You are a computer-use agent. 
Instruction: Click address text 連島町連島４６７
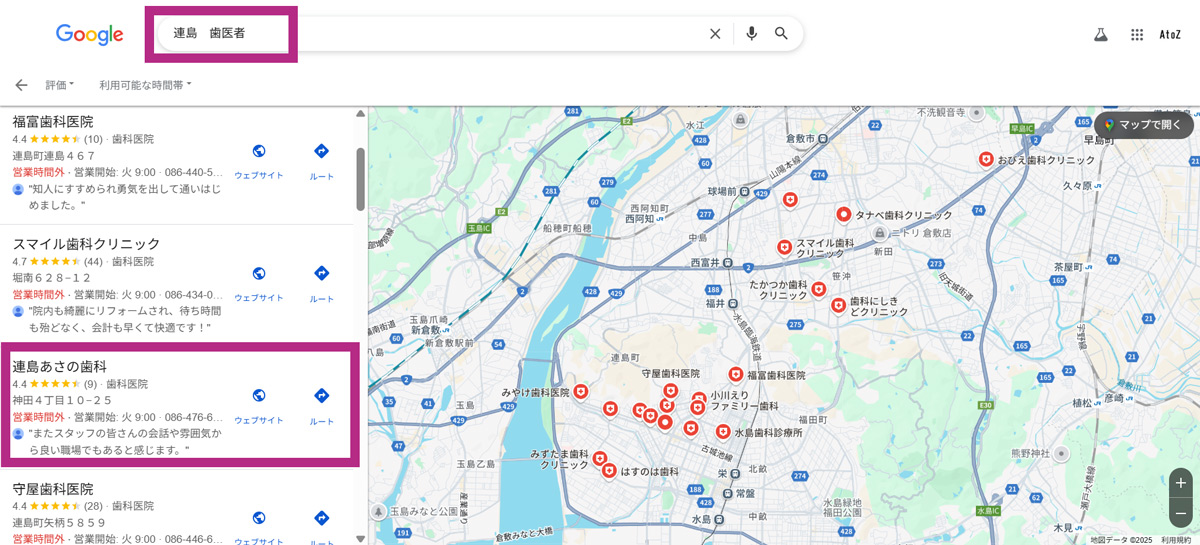(54, 156)
